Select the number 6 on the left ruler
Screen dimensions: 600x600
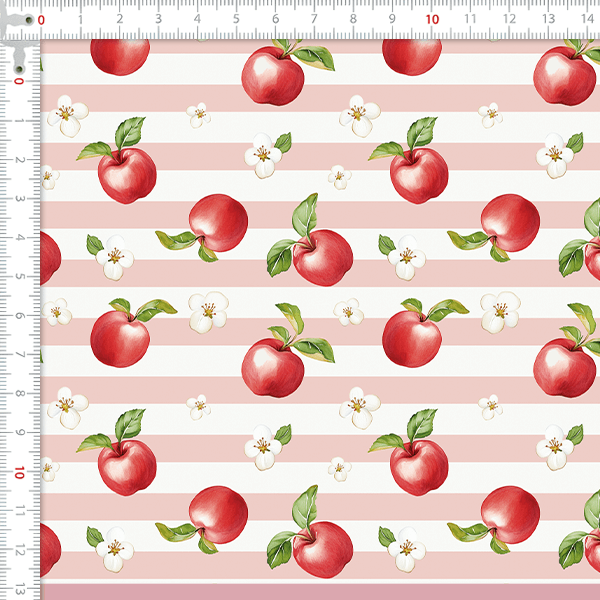click(x=19, y=315)
